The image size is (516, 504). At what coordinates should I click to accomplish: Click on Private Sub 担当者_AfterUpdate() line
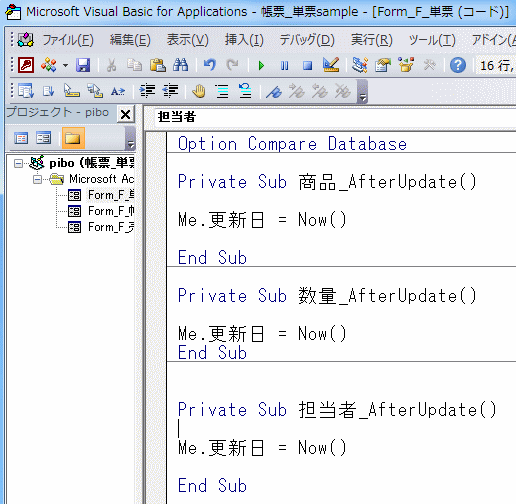[x=337, y=410]
